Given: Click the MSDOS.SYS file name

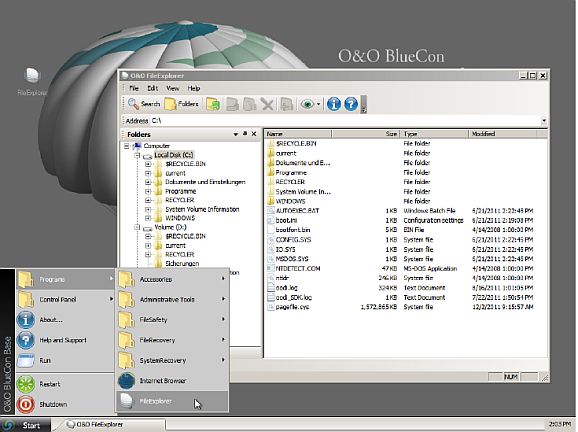Looking at the screenshot, I should [x=292, y=259].
